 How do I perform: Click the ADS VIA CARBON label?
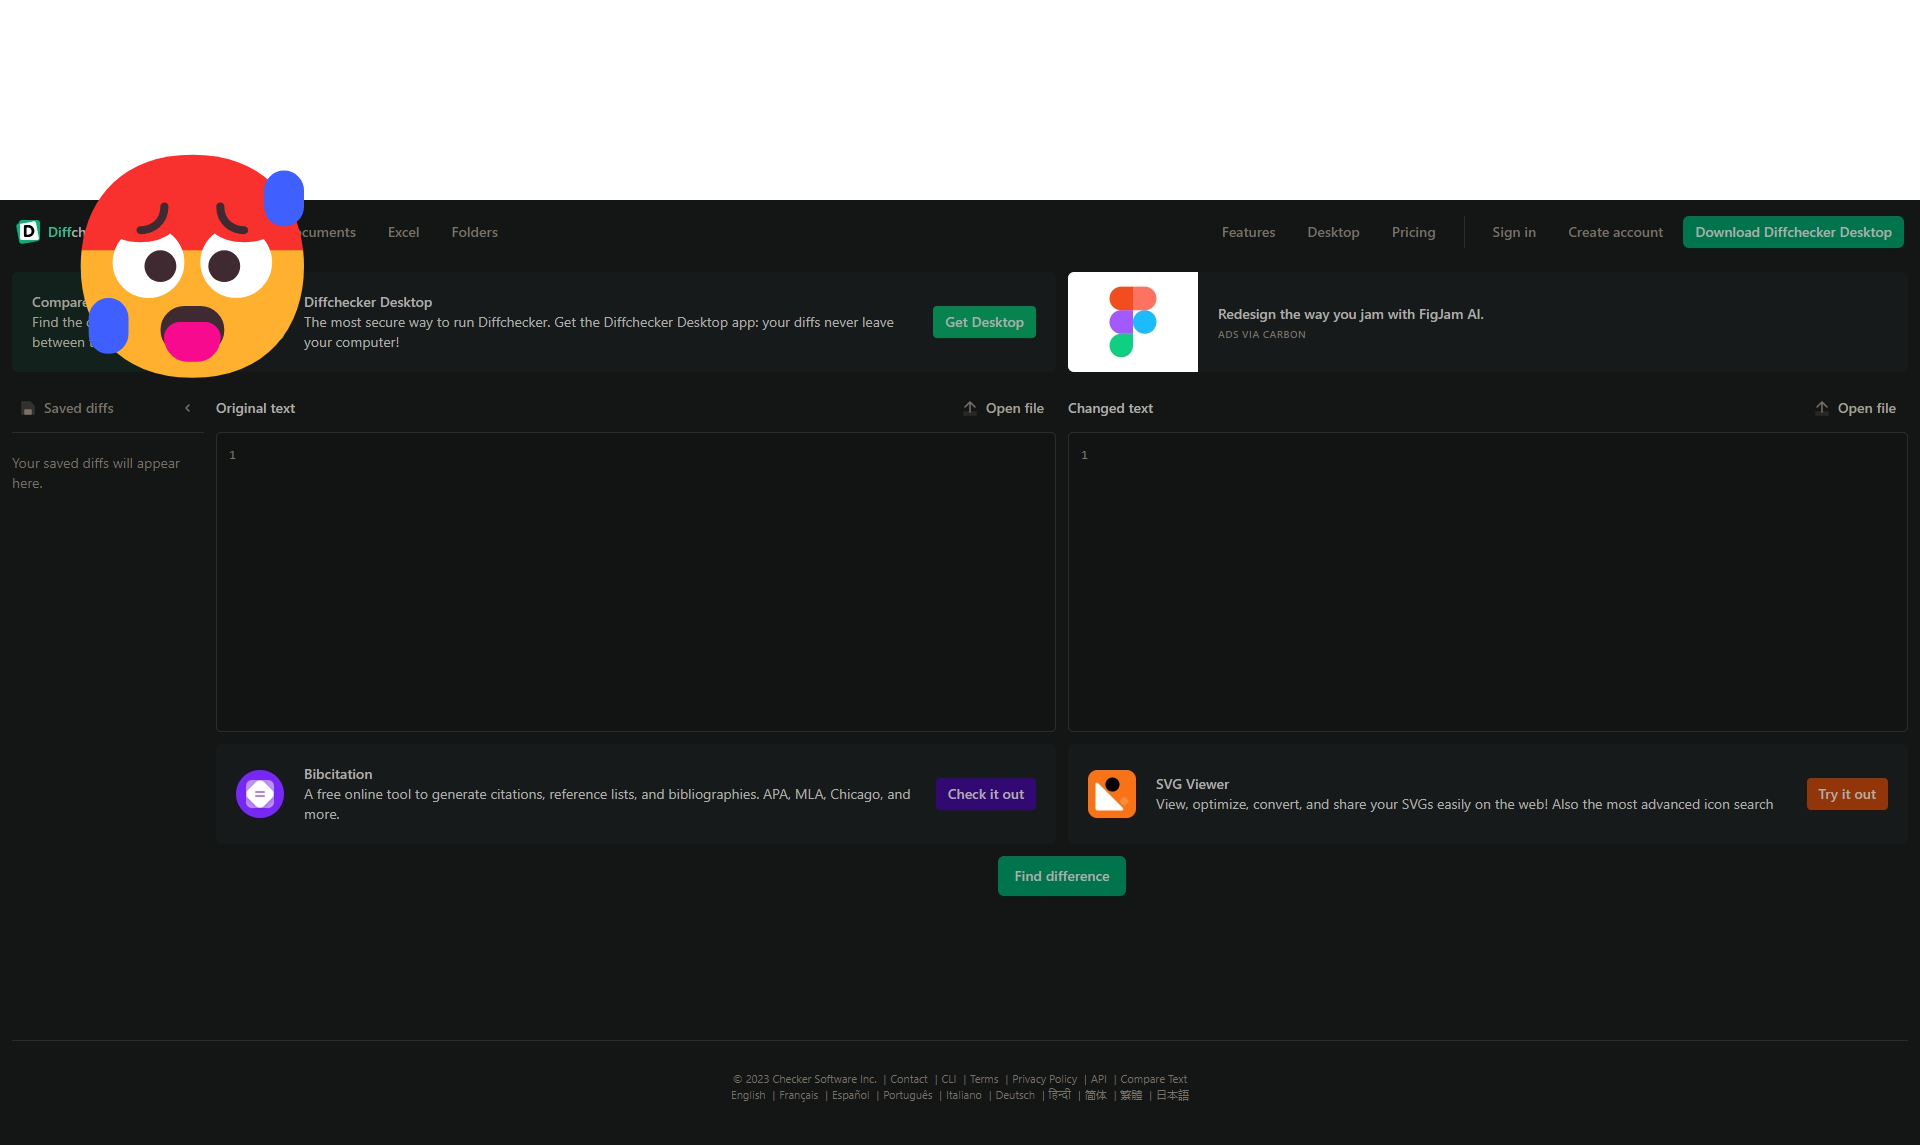coord(1261,335)
